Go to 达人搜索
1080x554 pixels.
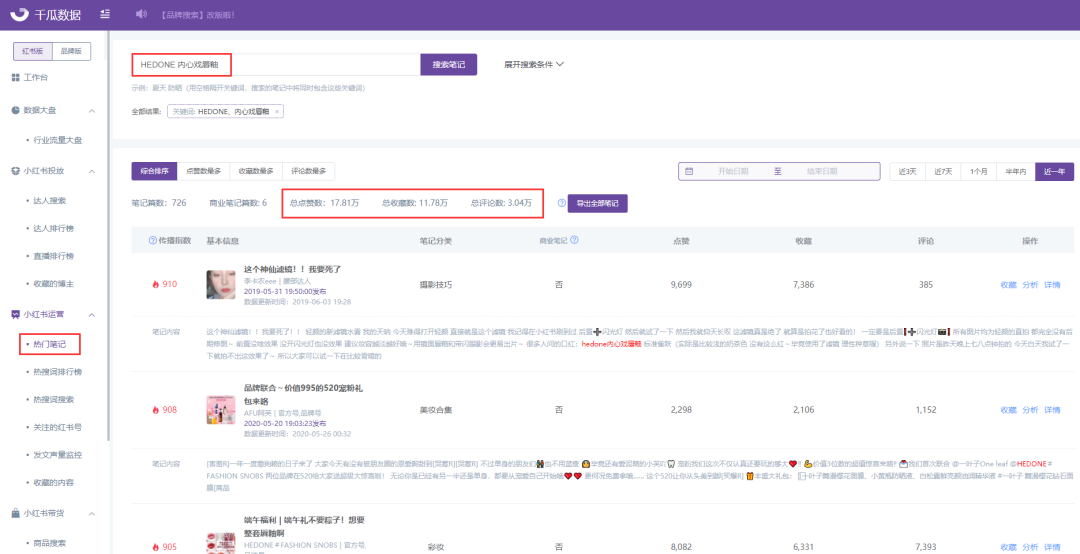[x=50, y=201]
